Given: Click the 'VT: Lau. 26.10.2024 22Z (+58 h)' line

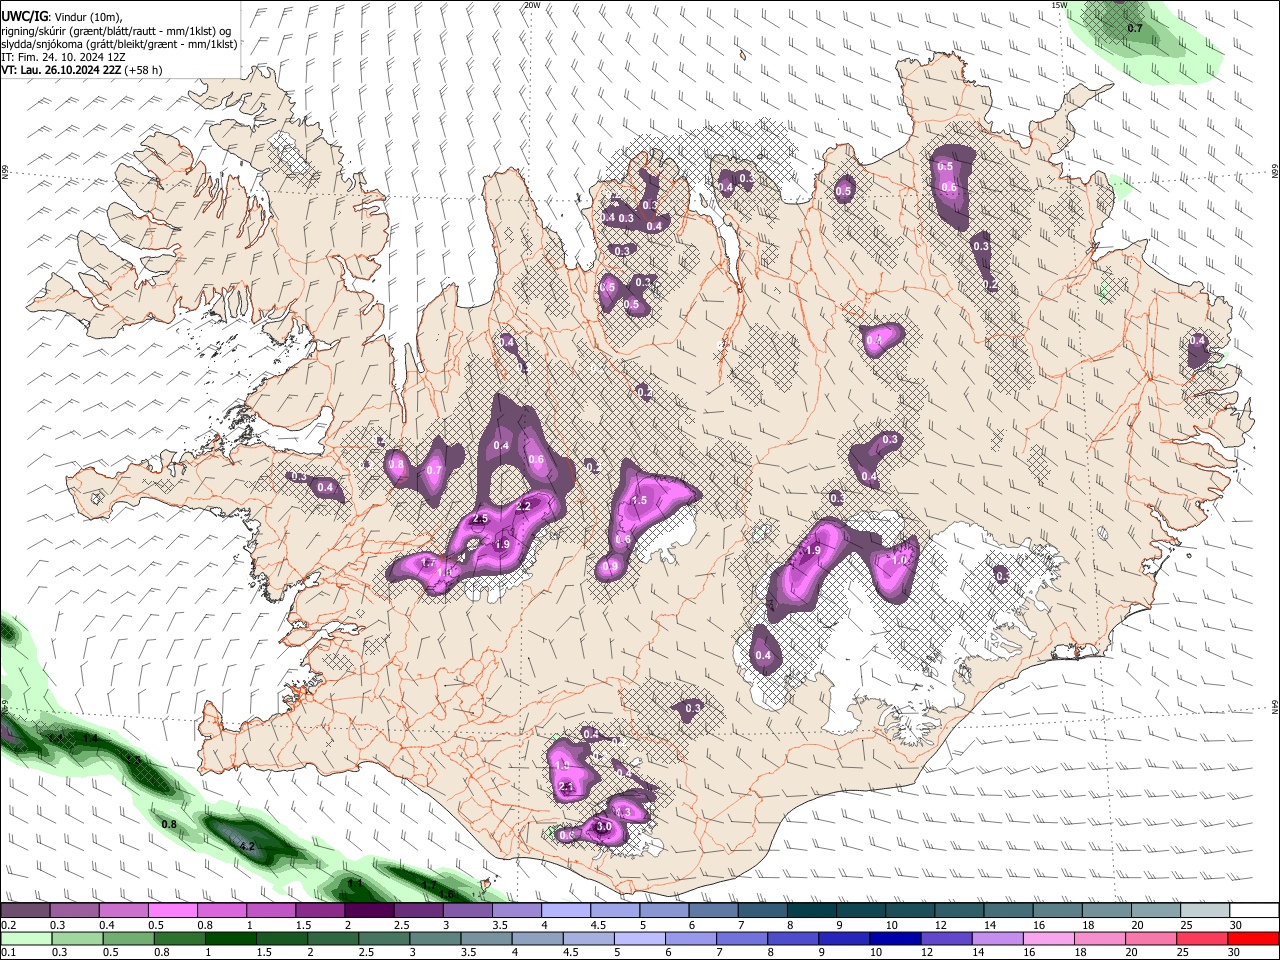Looking at the screenshot, I should click(82, 70).
